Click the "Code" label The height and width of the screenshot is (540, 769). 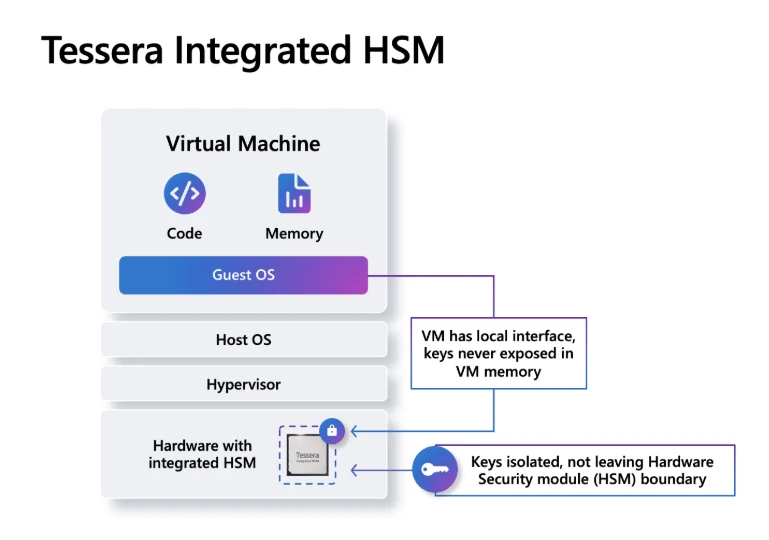(x=184, y=233)
